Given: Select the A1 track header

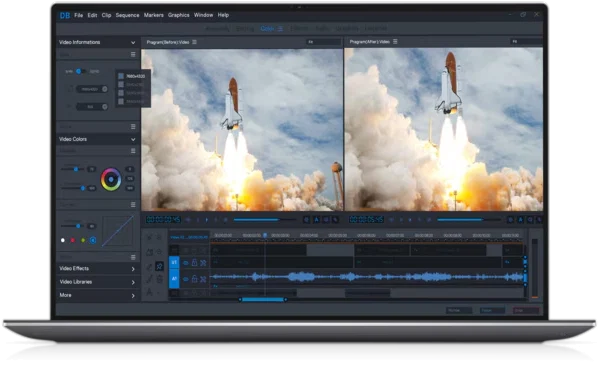Looking at the screenshot, I should point(174,279).
